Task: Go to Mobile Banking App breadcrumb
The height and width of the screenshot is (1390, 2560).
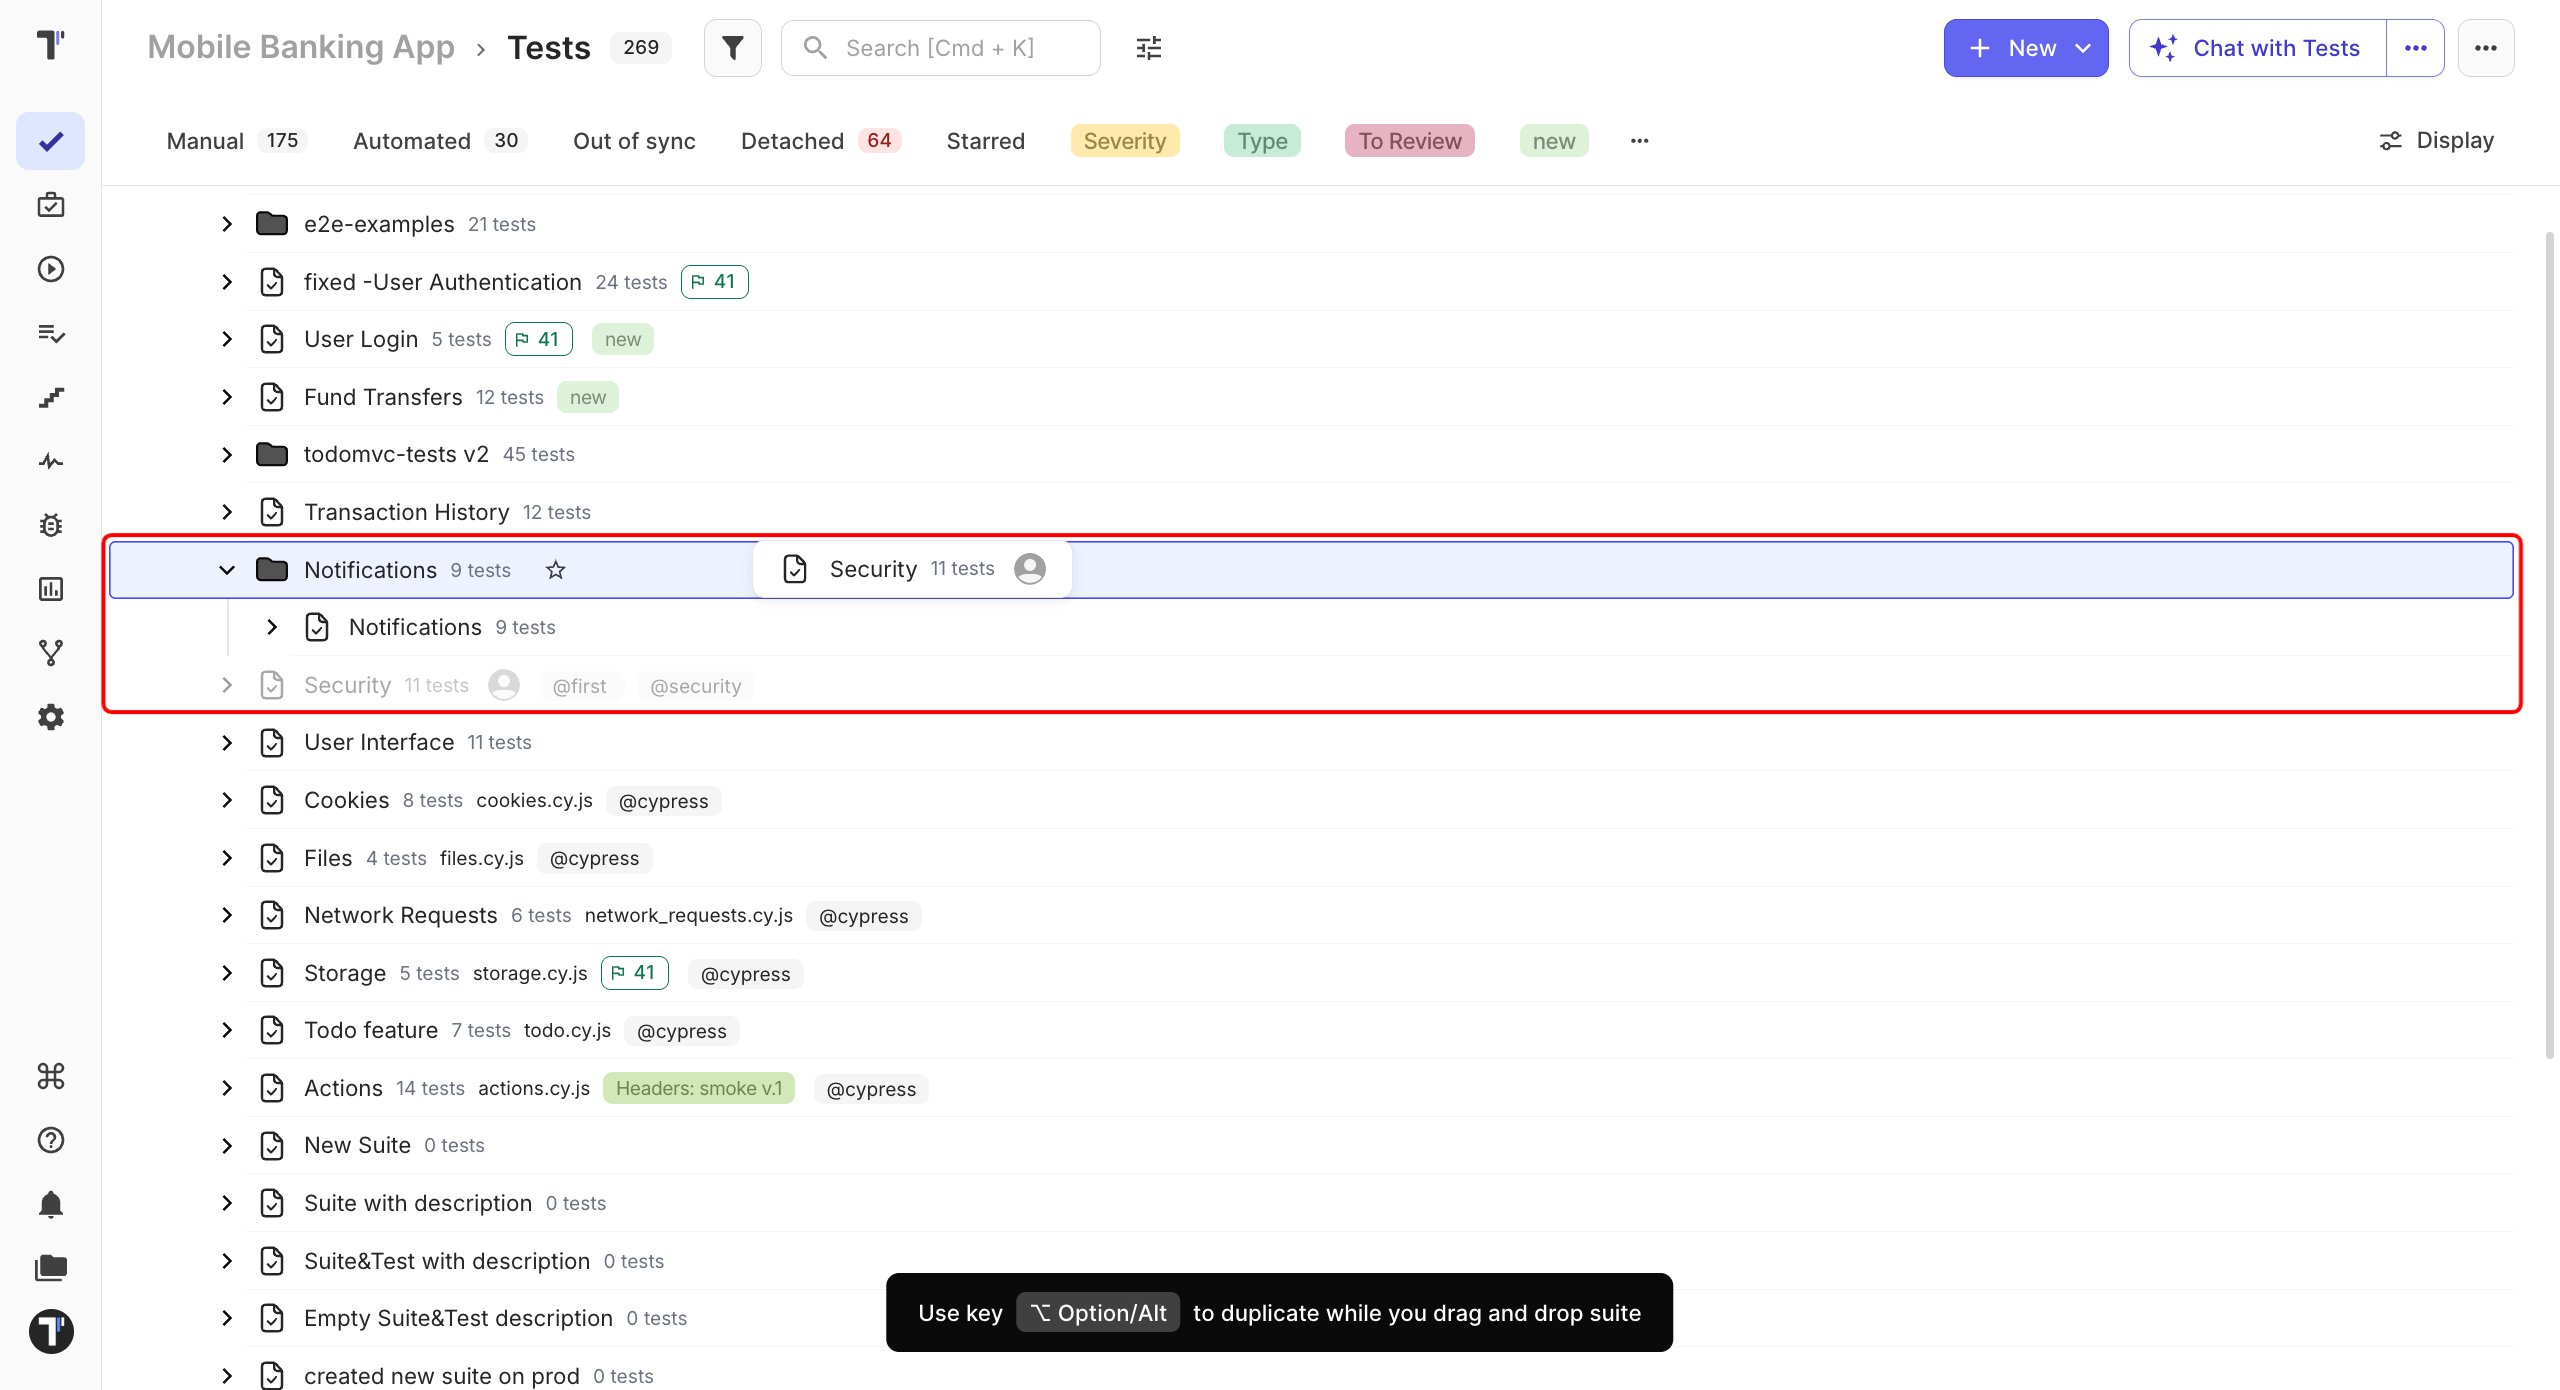Action: coord(301,48)
